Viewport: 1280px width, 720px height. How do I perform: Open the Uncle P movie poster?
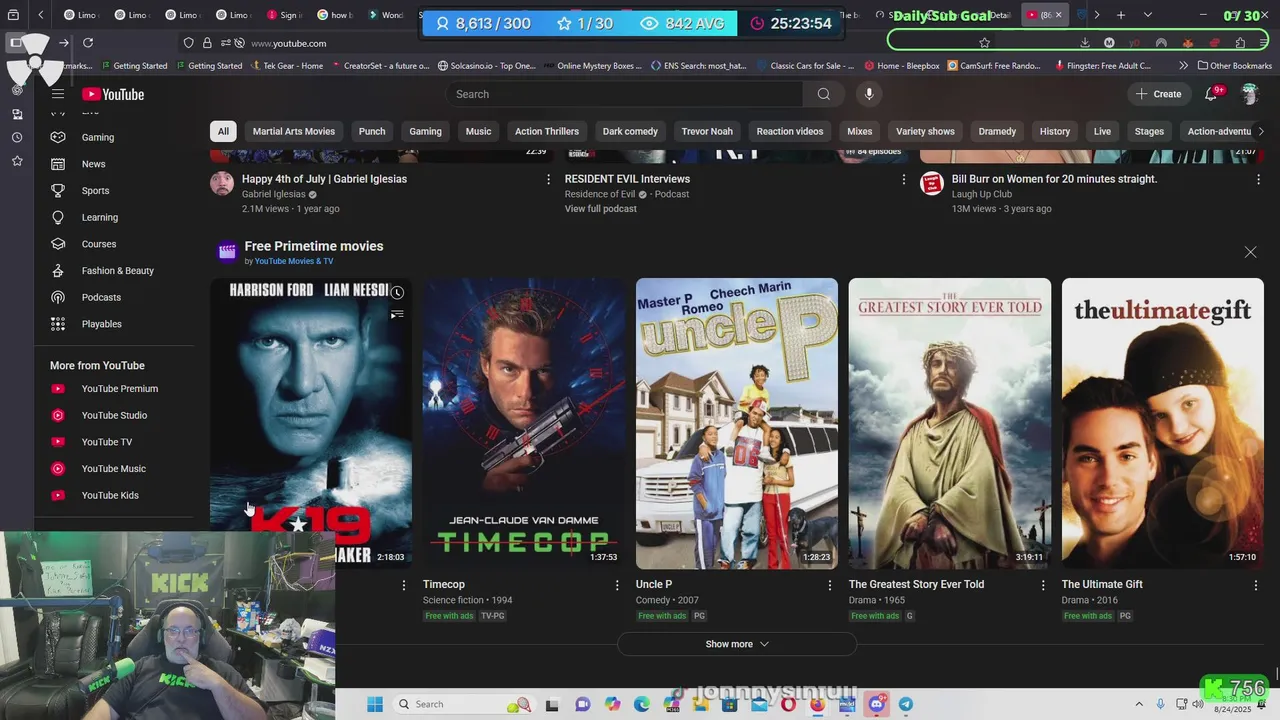(x=737, y=423)
